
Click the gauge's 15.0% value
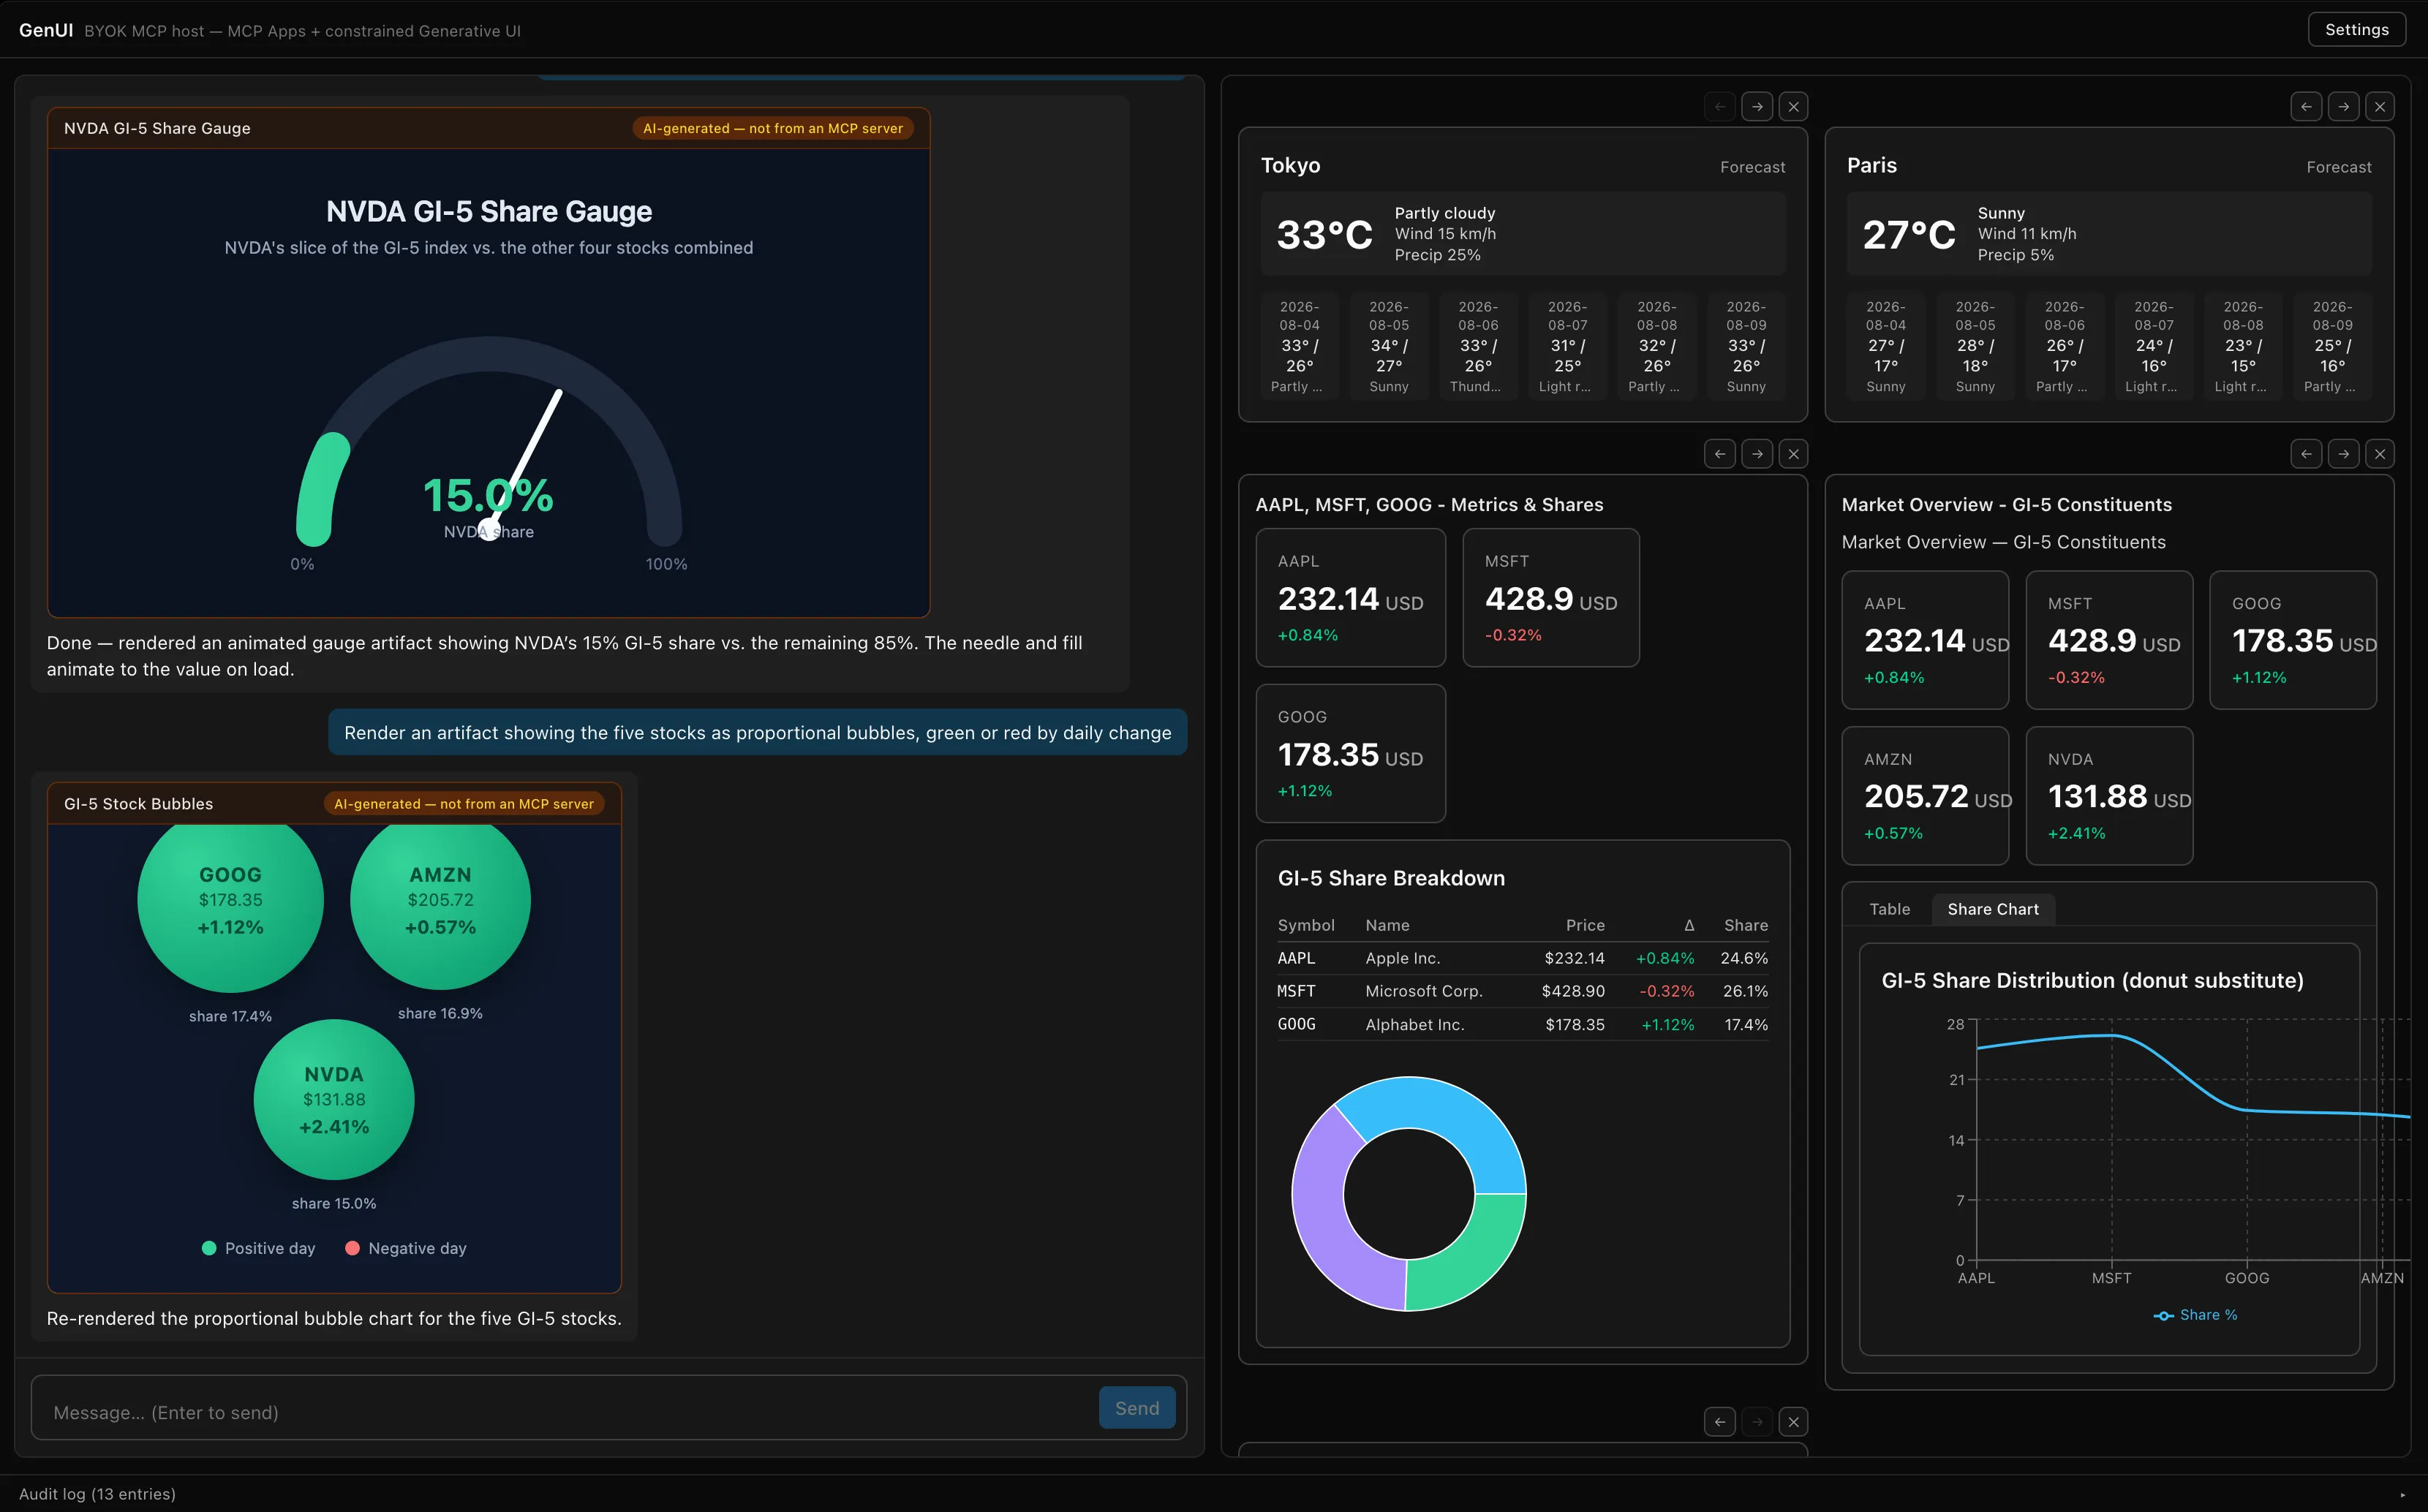(488, 495)
